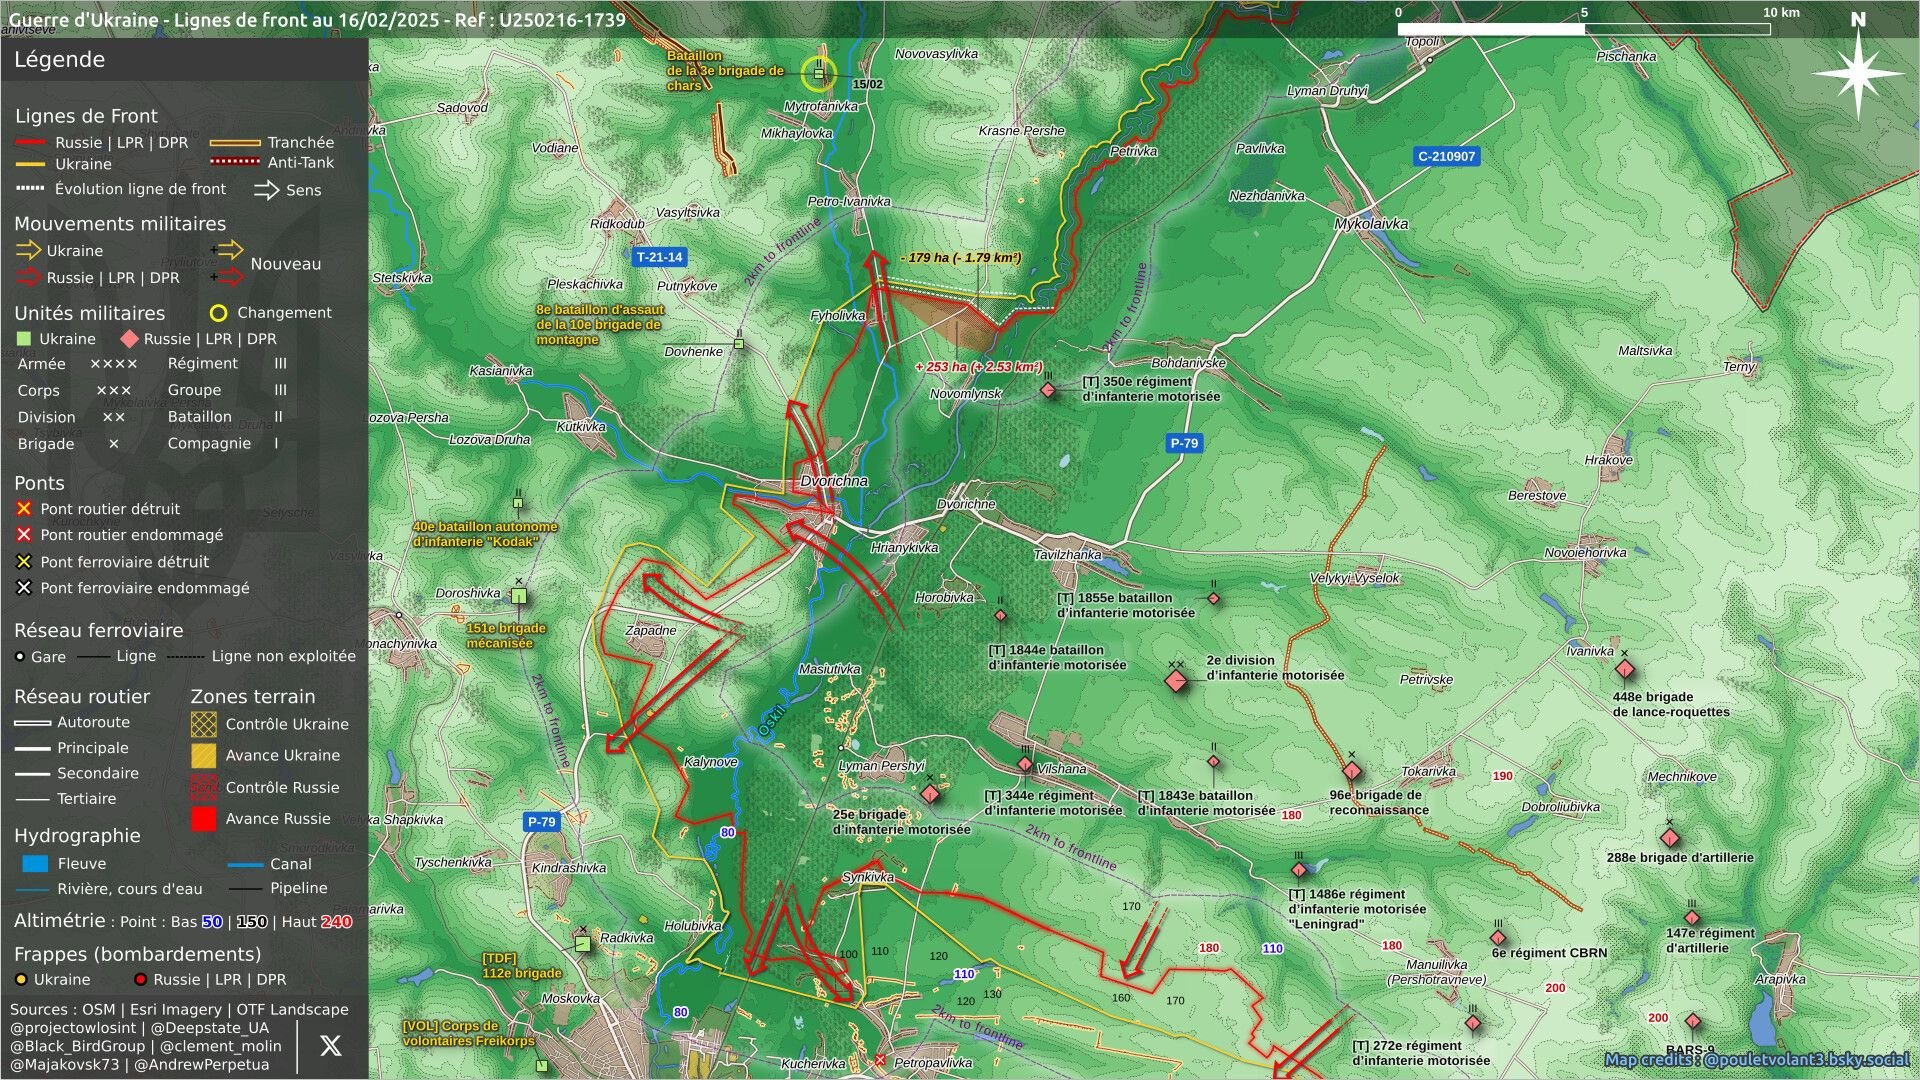The width and height of the screenshot is (1920, 1080).
Task: Click the Map credits pouletvolant3.bsky.social link
Action: (1757, 1059)
